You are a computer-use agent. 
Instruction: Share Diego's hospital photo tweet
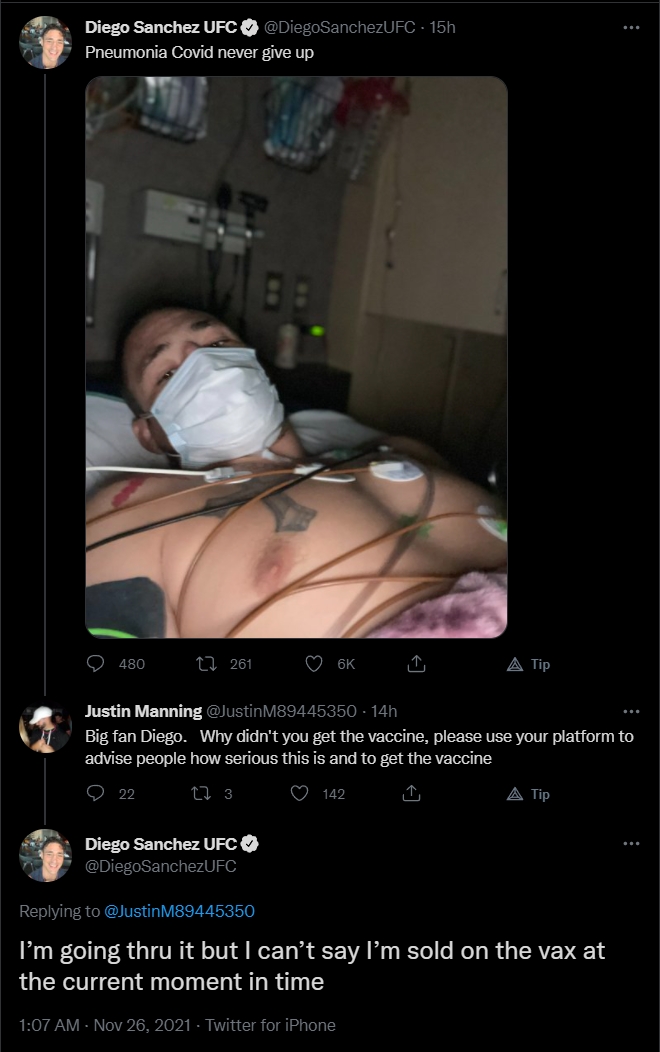coord(417,664)
